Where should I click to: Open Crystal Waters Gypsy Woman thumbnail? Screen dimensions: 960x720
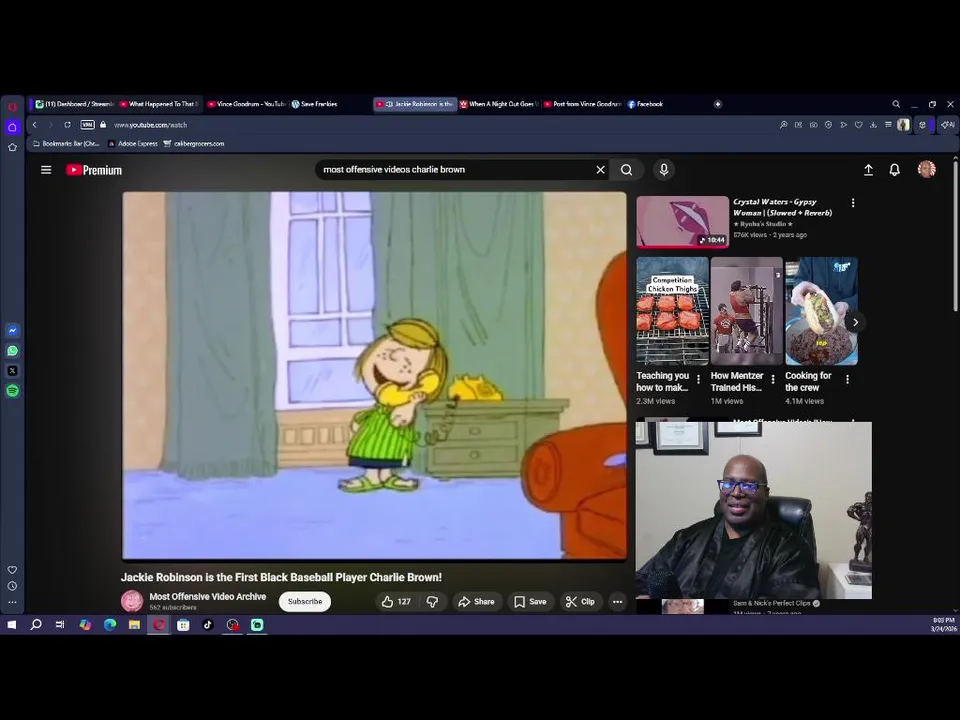pyautogui.click(x=683, y=222)
